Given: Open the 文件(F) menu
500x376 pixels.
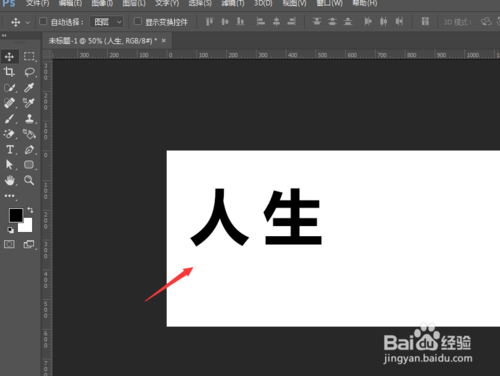Looking at the screenshot, I should pos(37,3).
